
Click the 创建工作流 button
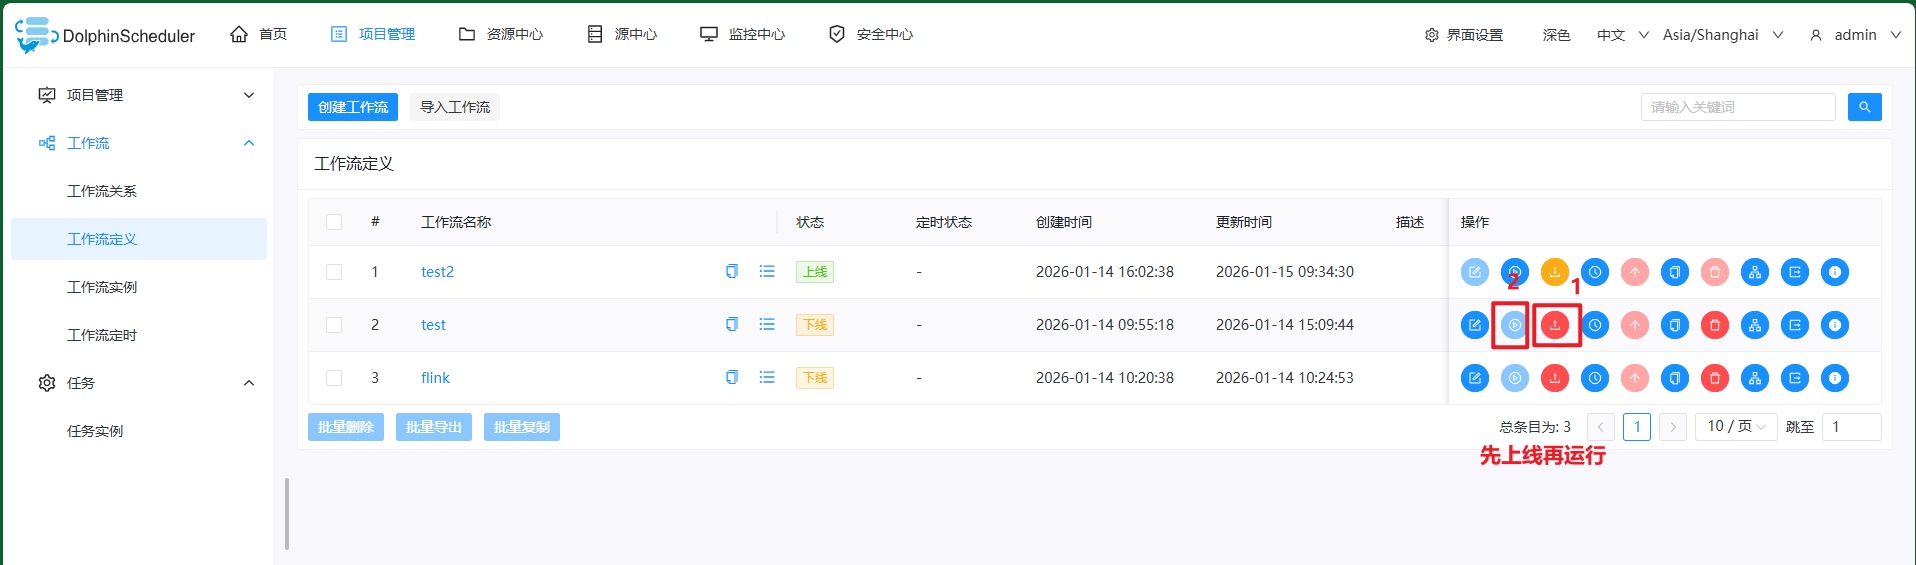point(352,107)
